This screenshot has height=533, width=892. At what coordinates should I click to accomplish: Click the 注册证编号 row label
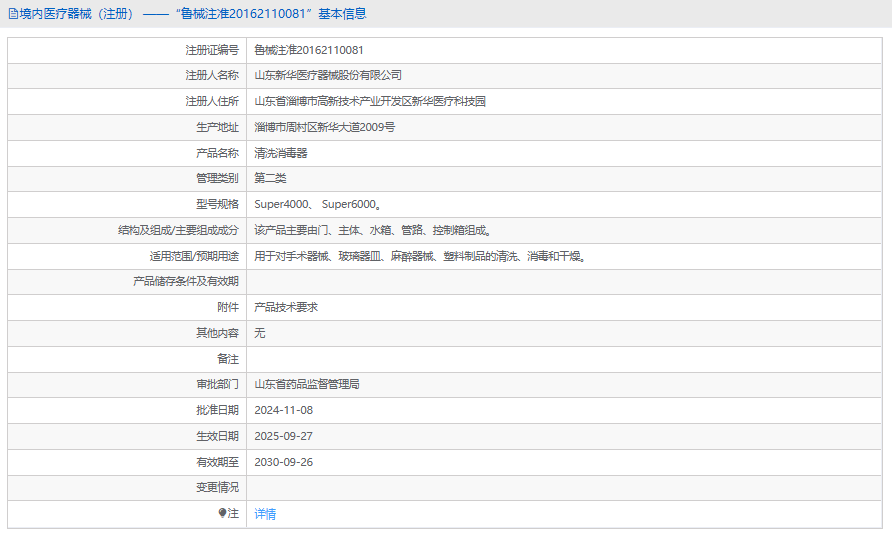pyautogui.click(x=212, y=50)
